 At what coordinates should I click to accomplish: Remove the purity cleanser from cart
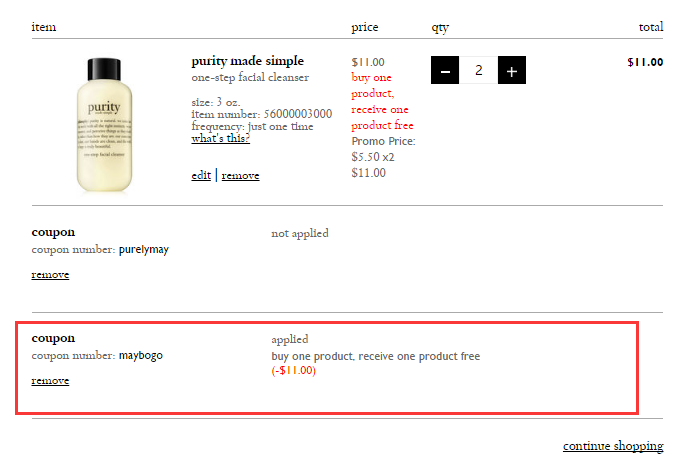click(x=240, y=175)
